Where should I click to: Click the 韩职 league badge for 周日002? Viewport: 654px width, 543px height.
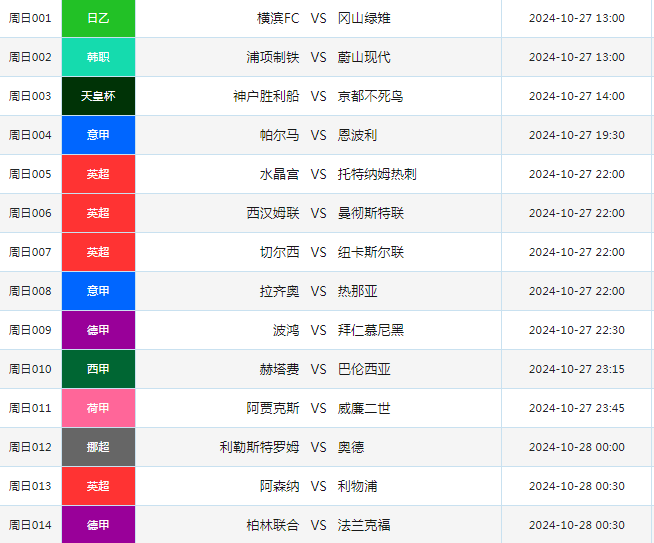(x=98, y=57)
